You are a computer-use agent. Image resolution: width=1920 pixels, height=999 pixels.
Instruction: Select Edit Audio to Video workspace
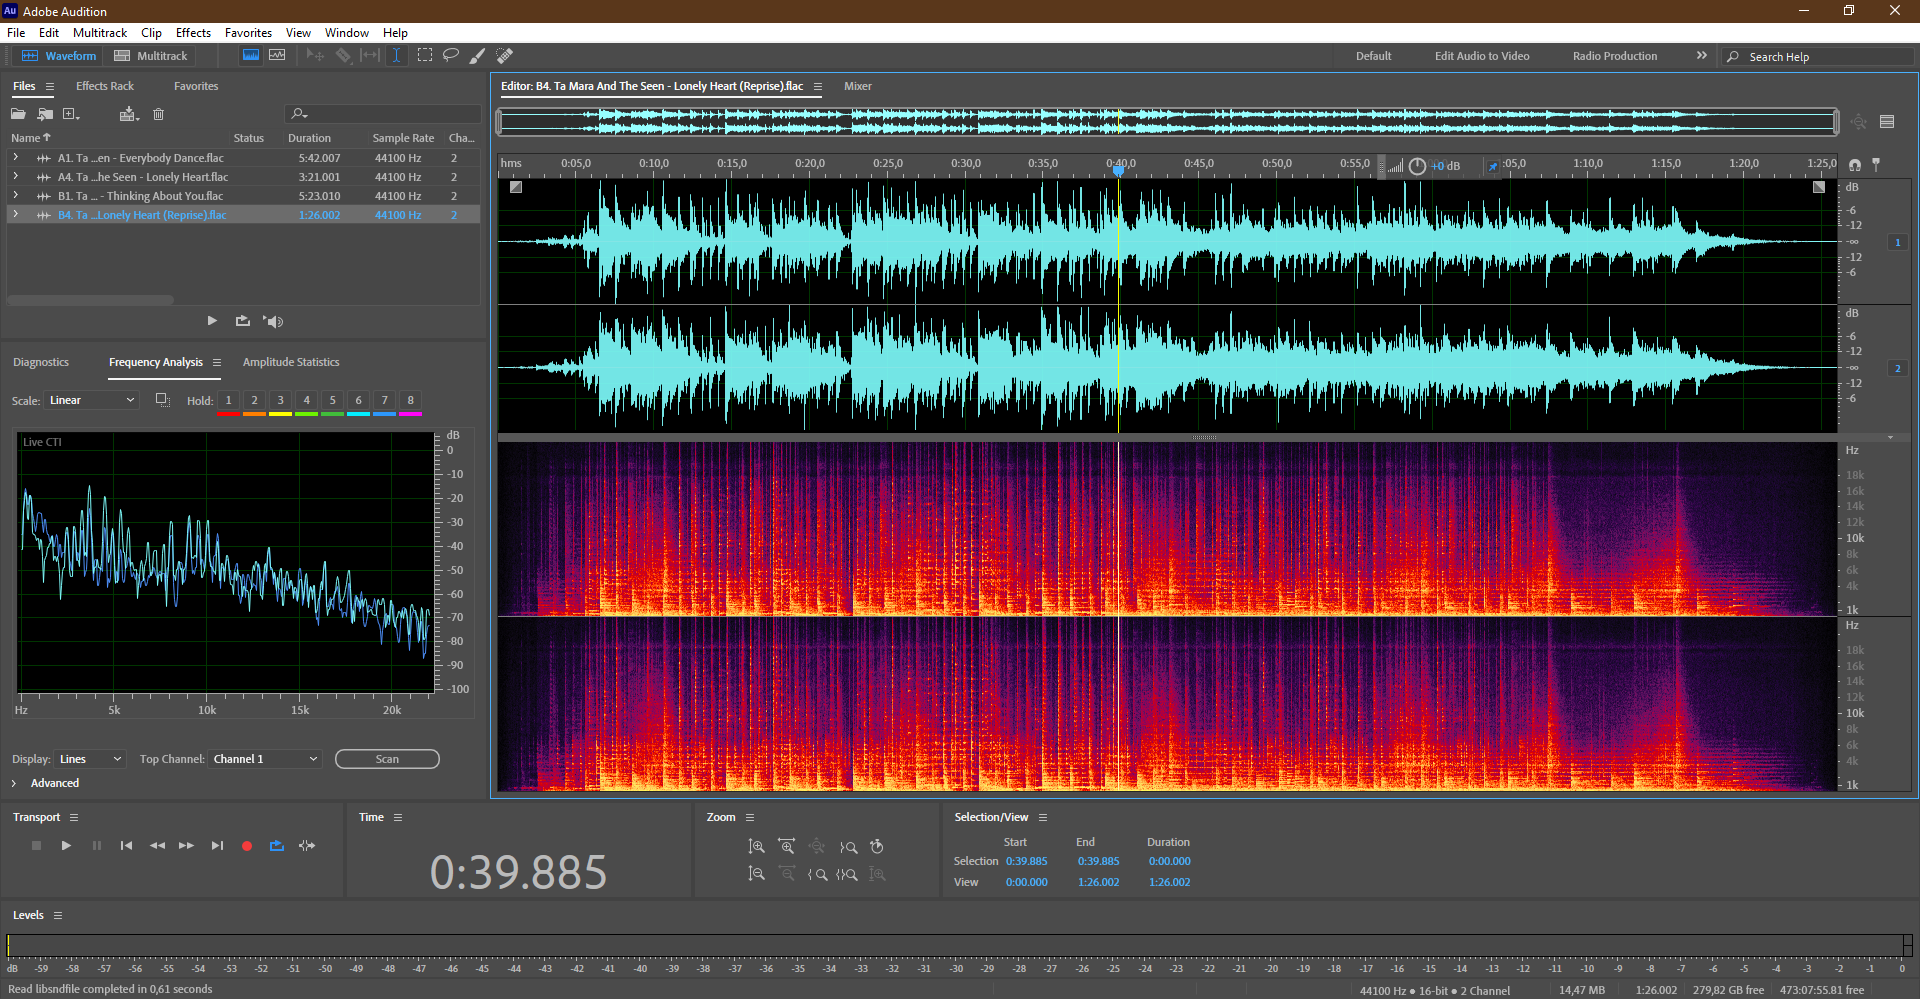coord(1482,56)
